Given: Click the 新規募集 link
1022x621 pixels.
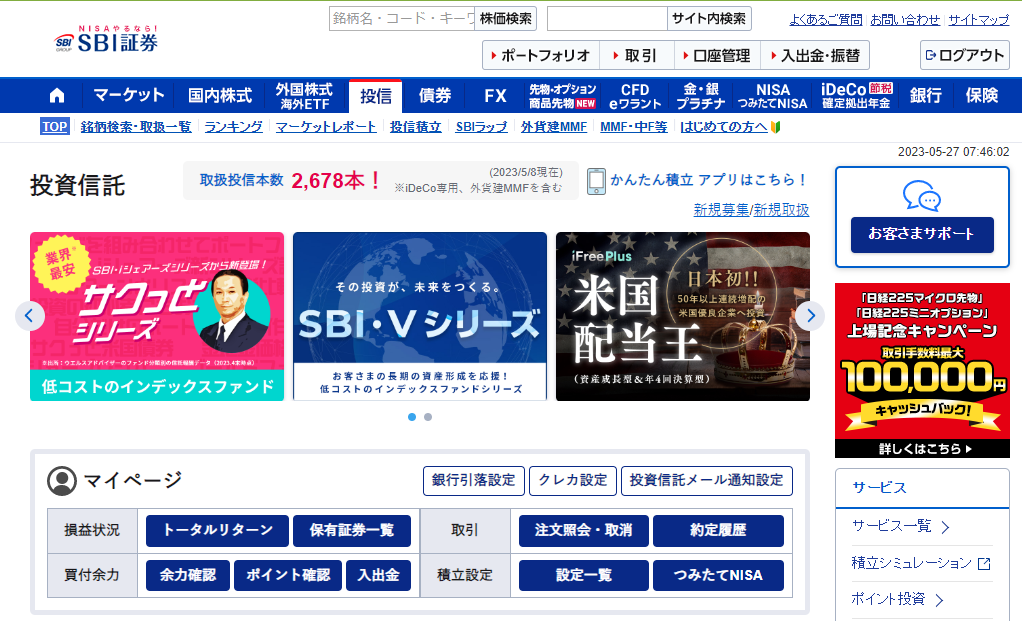Looking at the screenshot, I should pyautogui.click(x=722, y=210).
